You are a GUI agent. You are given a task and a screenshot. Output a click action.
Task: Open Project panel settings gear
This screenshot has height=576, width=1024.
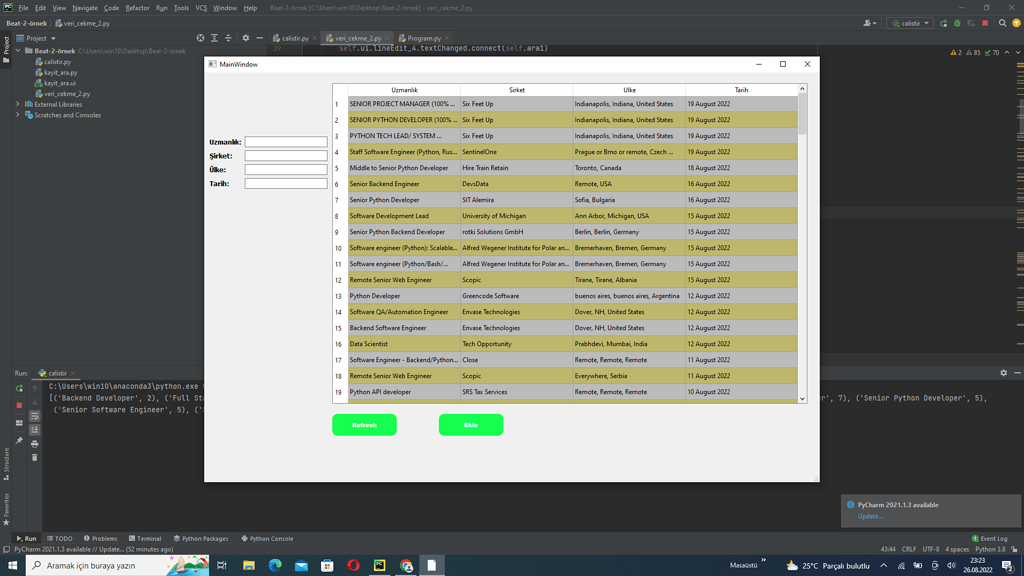click(246, 39)
